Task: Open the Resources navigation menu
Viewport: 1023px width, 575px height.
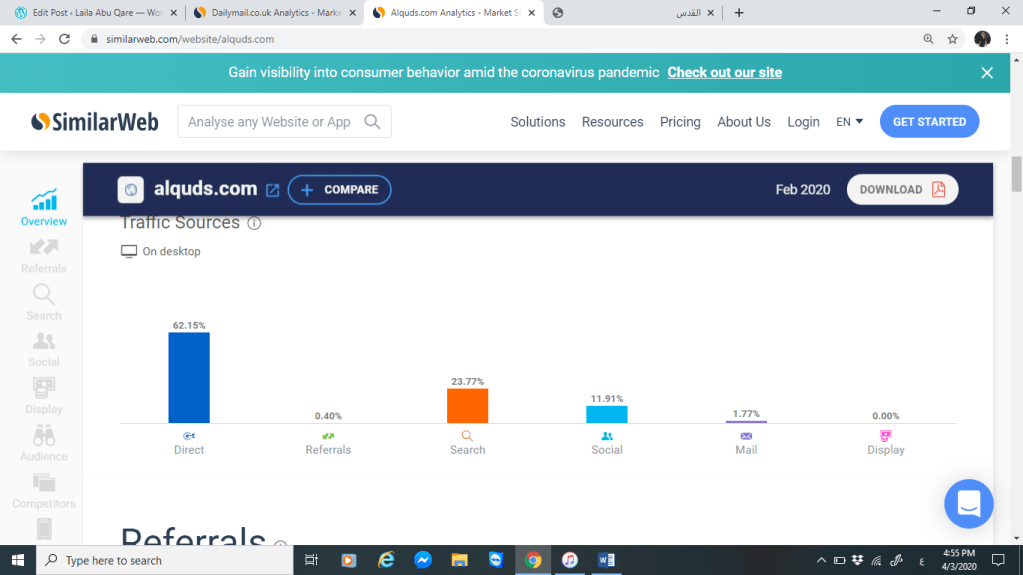Action: 612,122
